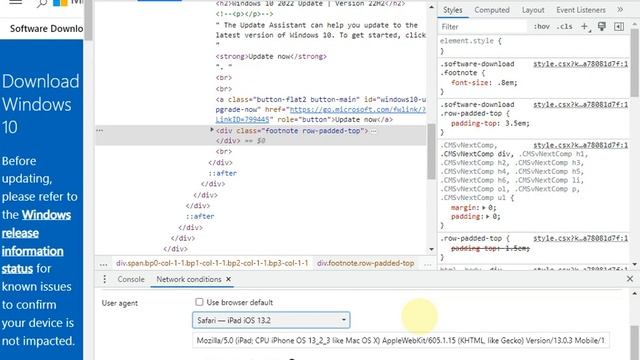Show later breadcrumbs ellipsis on right

[x=427, y=264]
